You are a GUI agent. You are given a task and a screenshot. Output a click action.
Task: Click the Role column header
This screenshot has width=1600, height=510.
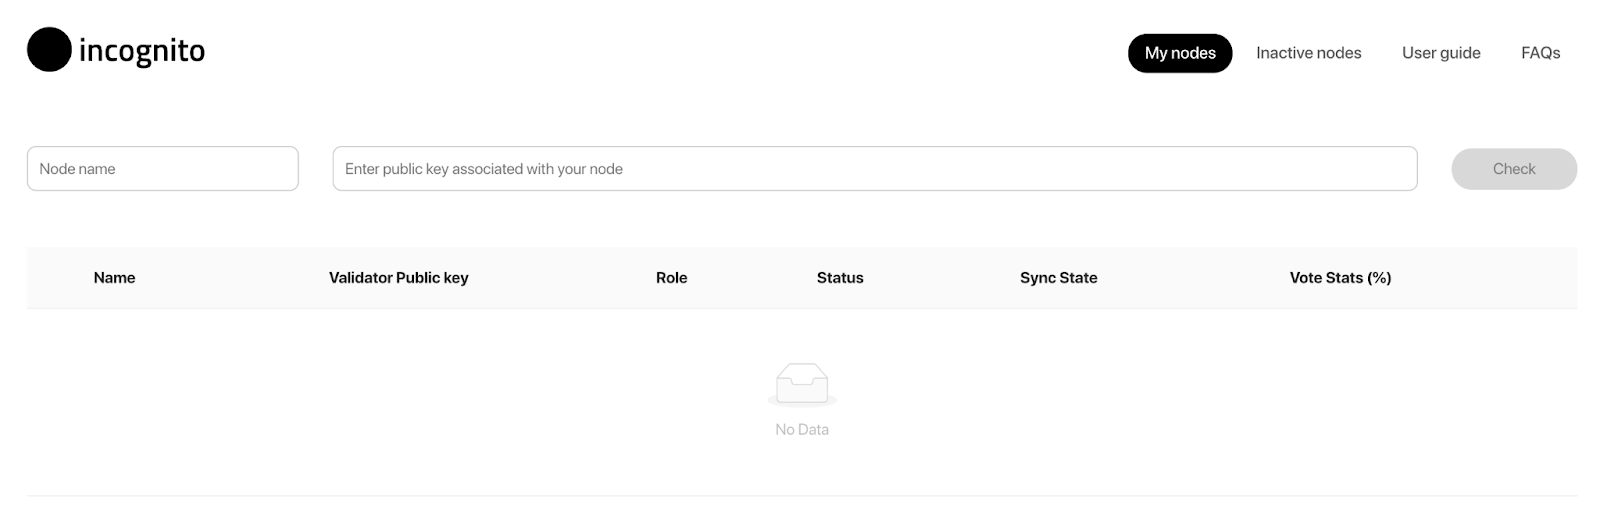(x=671, y=278)
